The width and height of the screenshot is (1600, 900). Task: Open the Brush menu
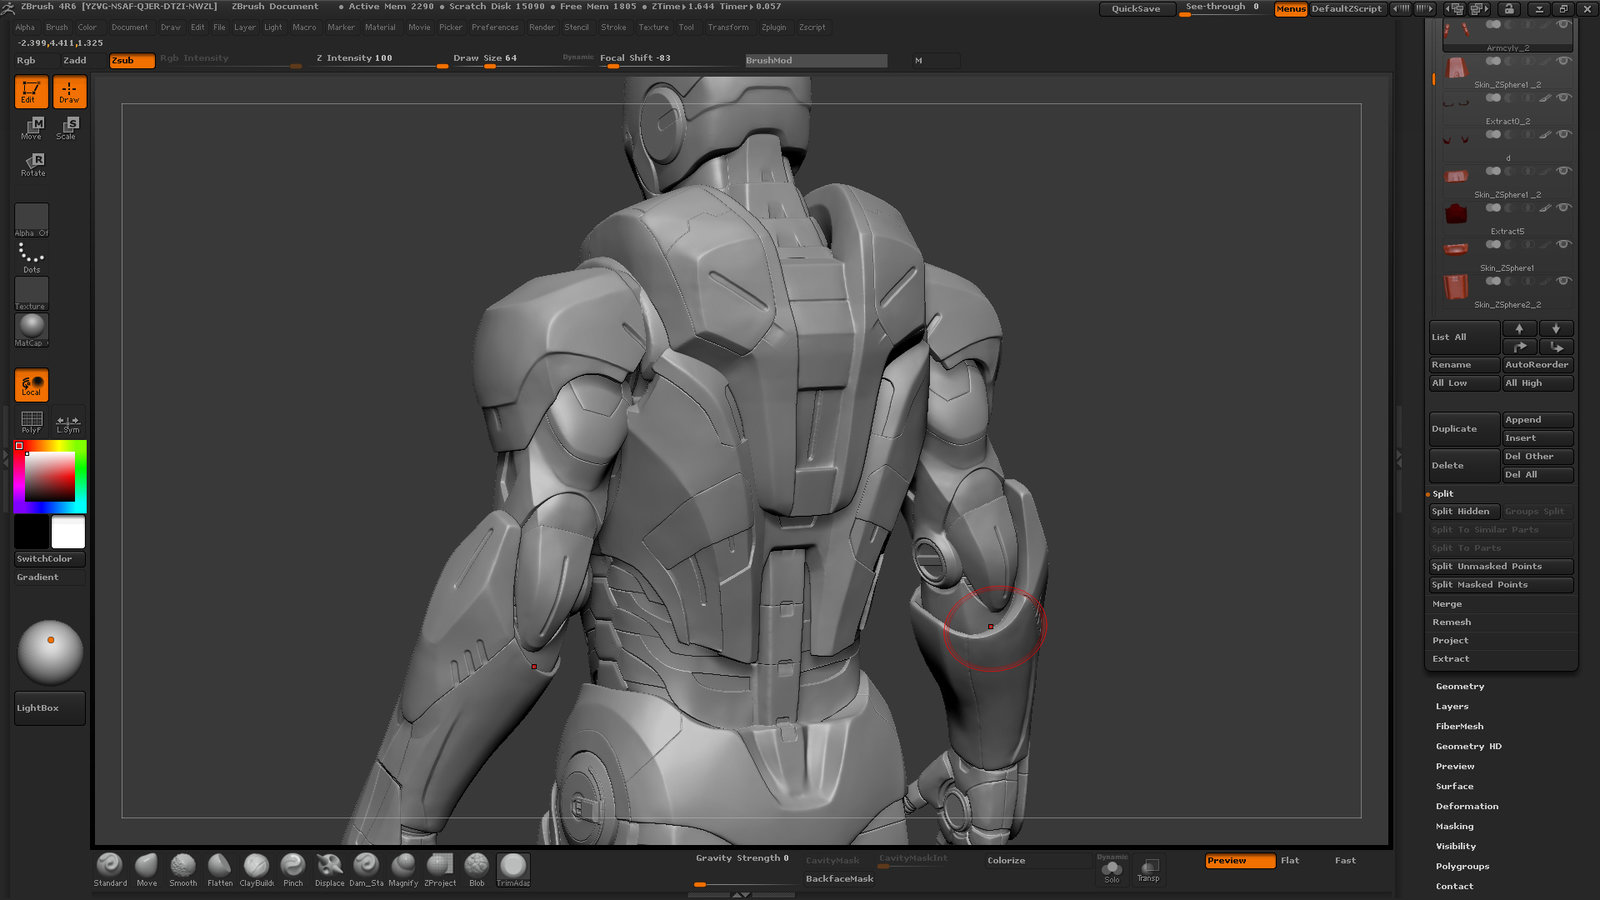57,28
